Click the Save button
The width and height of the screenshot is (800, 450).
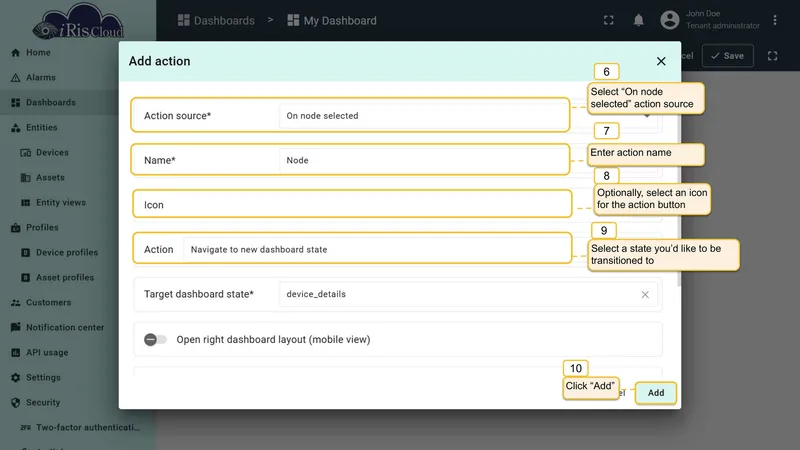pos(728,56)
